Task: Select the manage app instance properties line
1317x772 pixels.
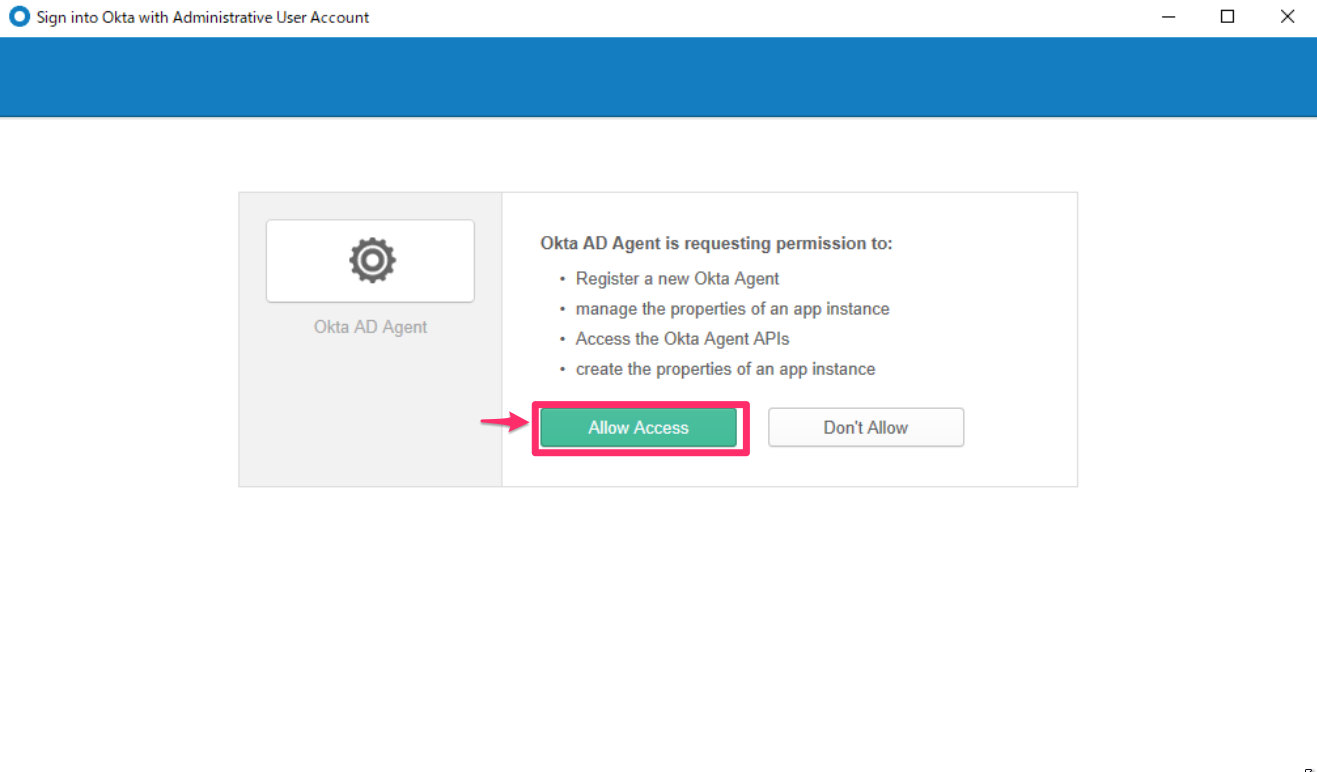Action: [732, 308]
